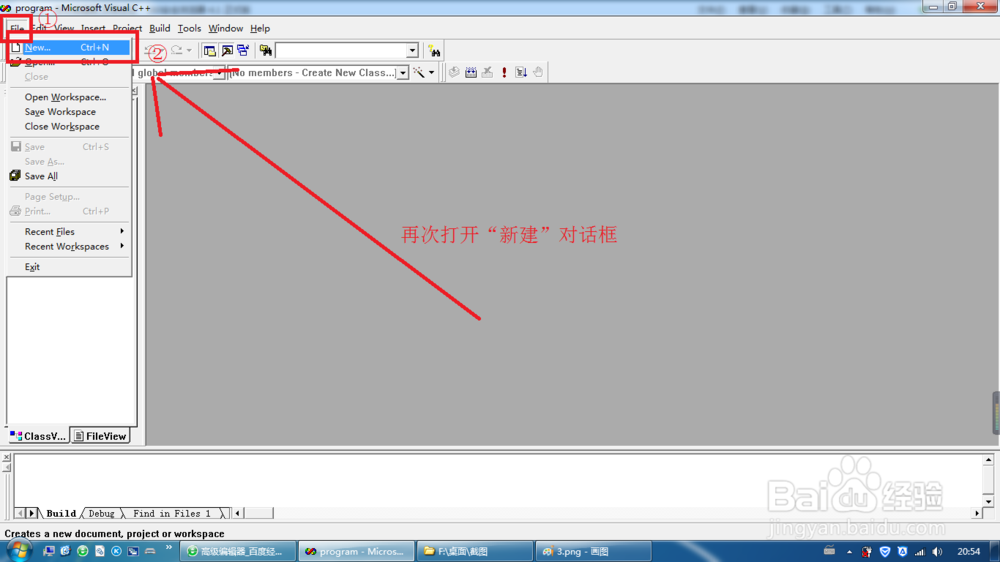This screenshot has width=1000, height=562.
Task: Click the WizardBar action wand icon
Action: [x=419, y=73]
